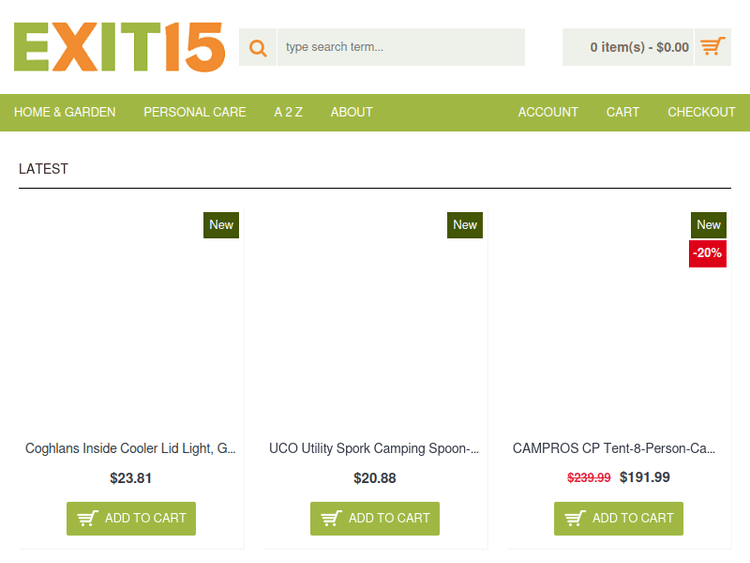Image resolution: width=750 pixels, height=563 pixels.
Task: Open the Home & Garden menu
Action: click(65, 112)
